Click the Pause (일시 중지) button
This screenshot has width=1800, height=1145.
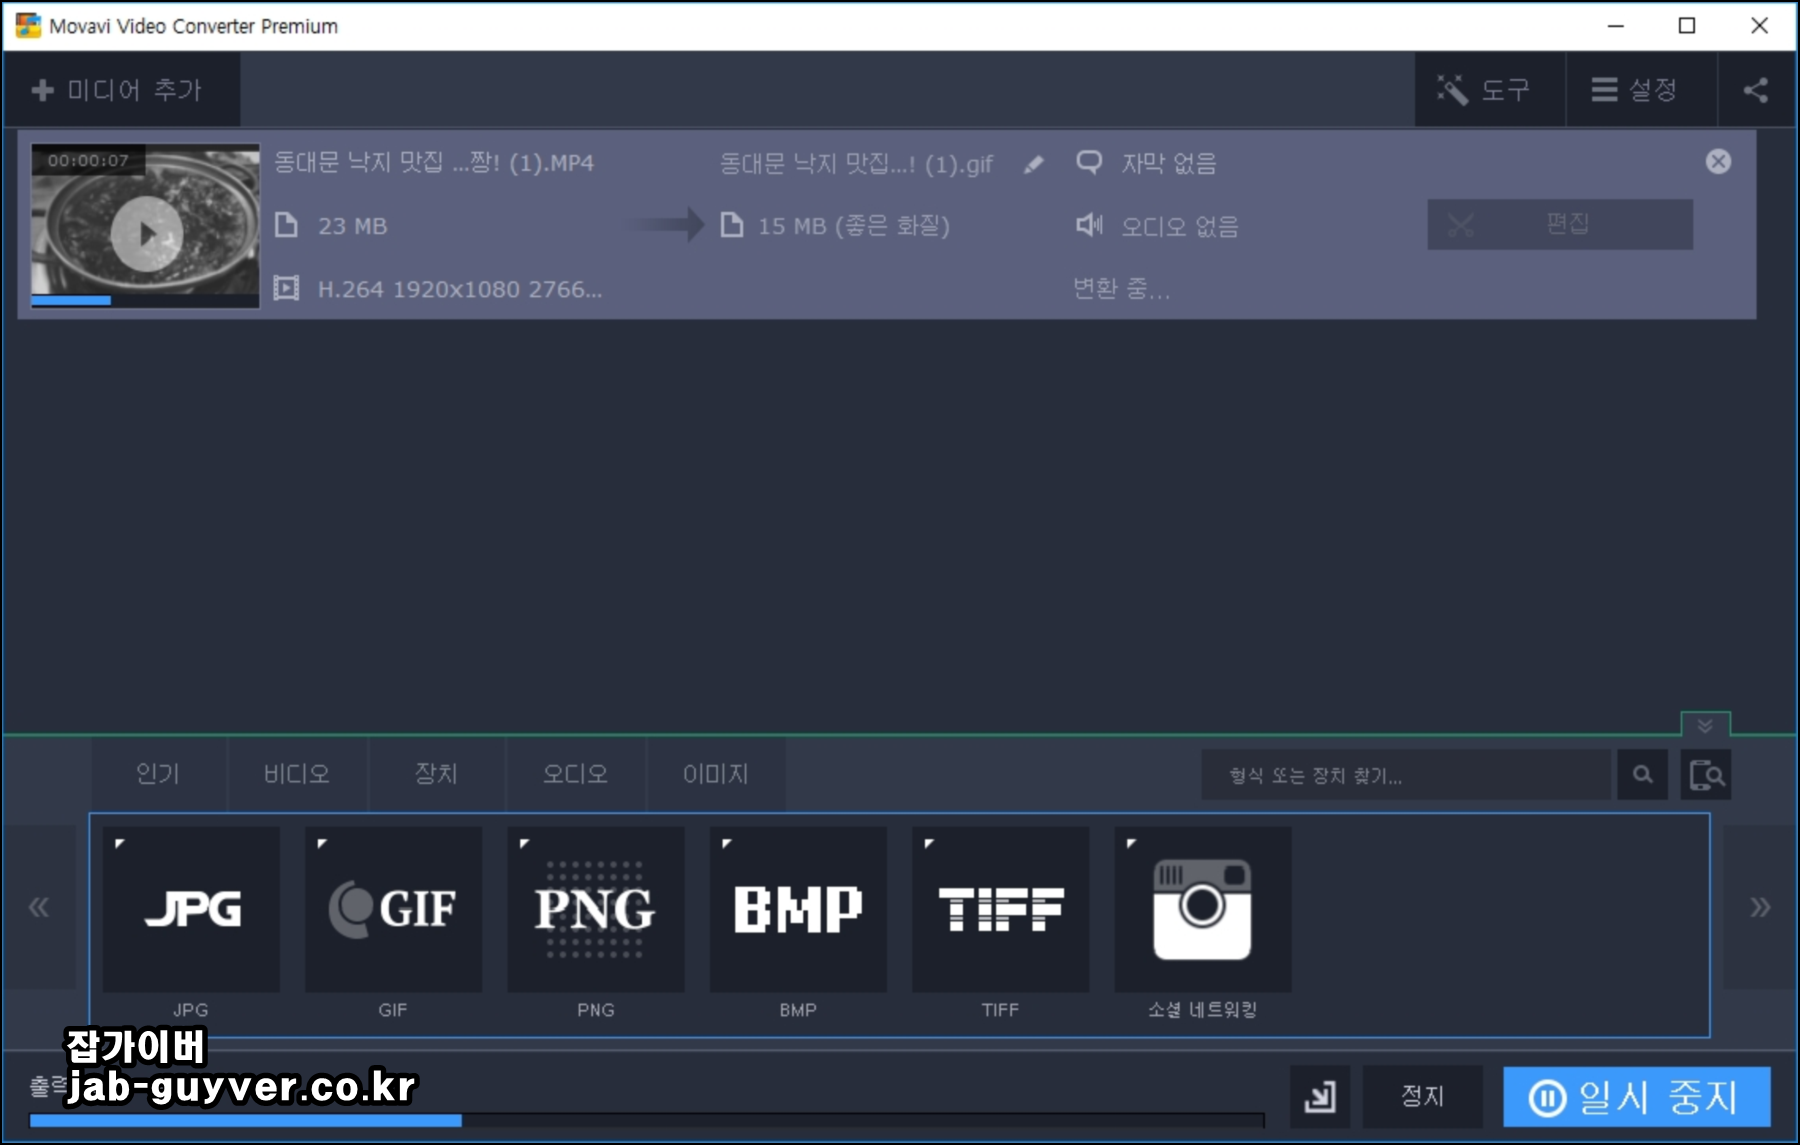(1636, 1097)
